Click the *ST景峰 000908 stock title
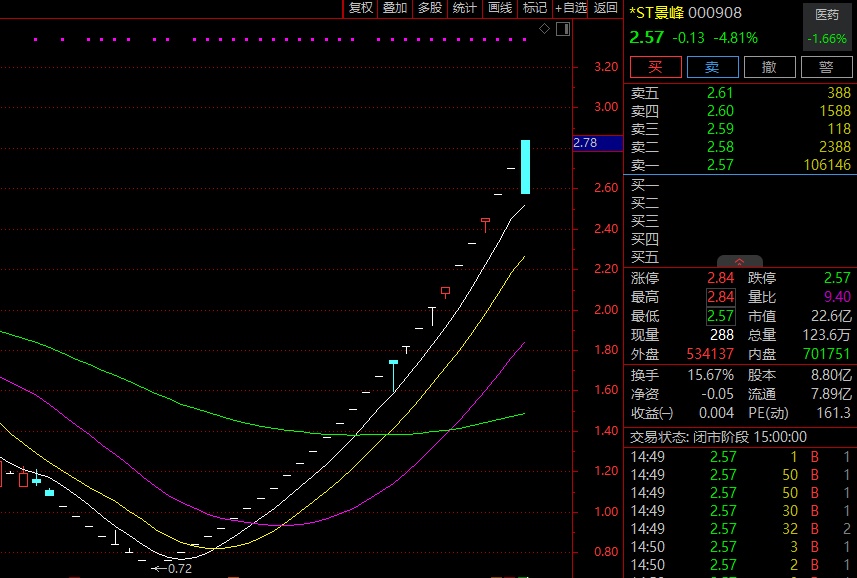The image size is (857, 578). [x=685, y=13]
